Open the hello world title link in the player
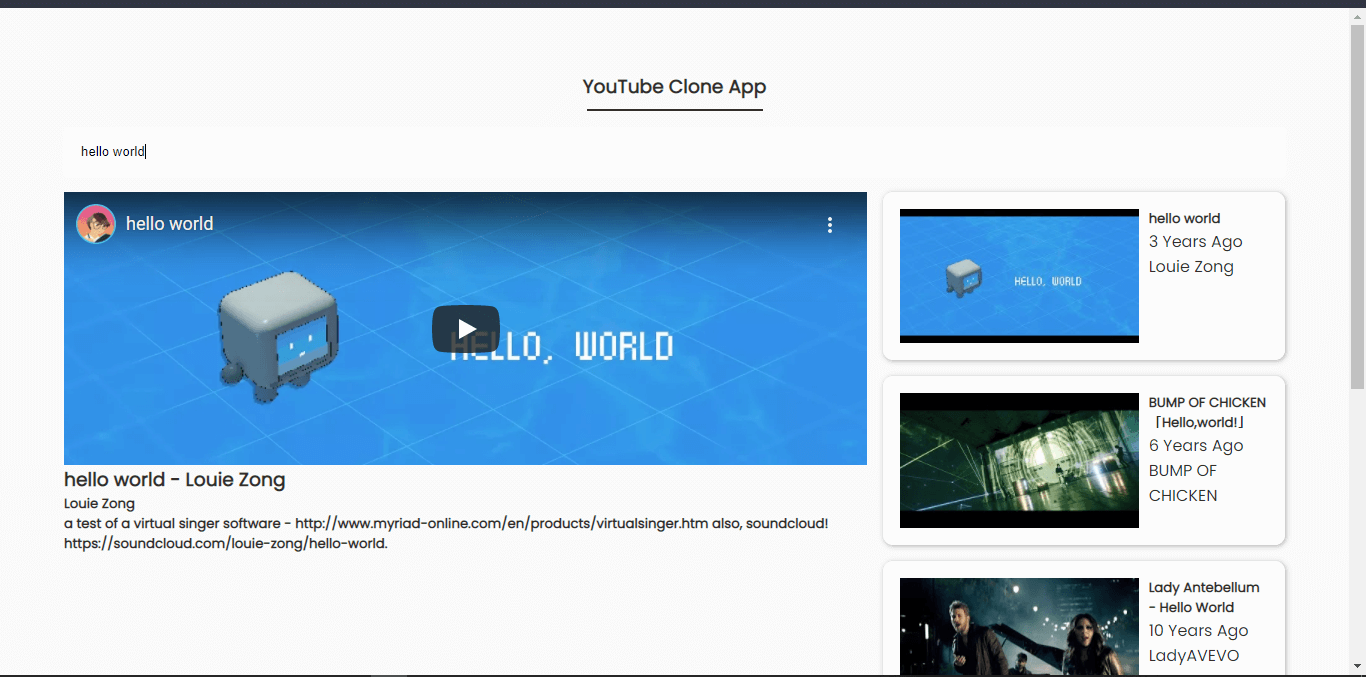This screenshot has height=677, width=1366. coord(170,224)
